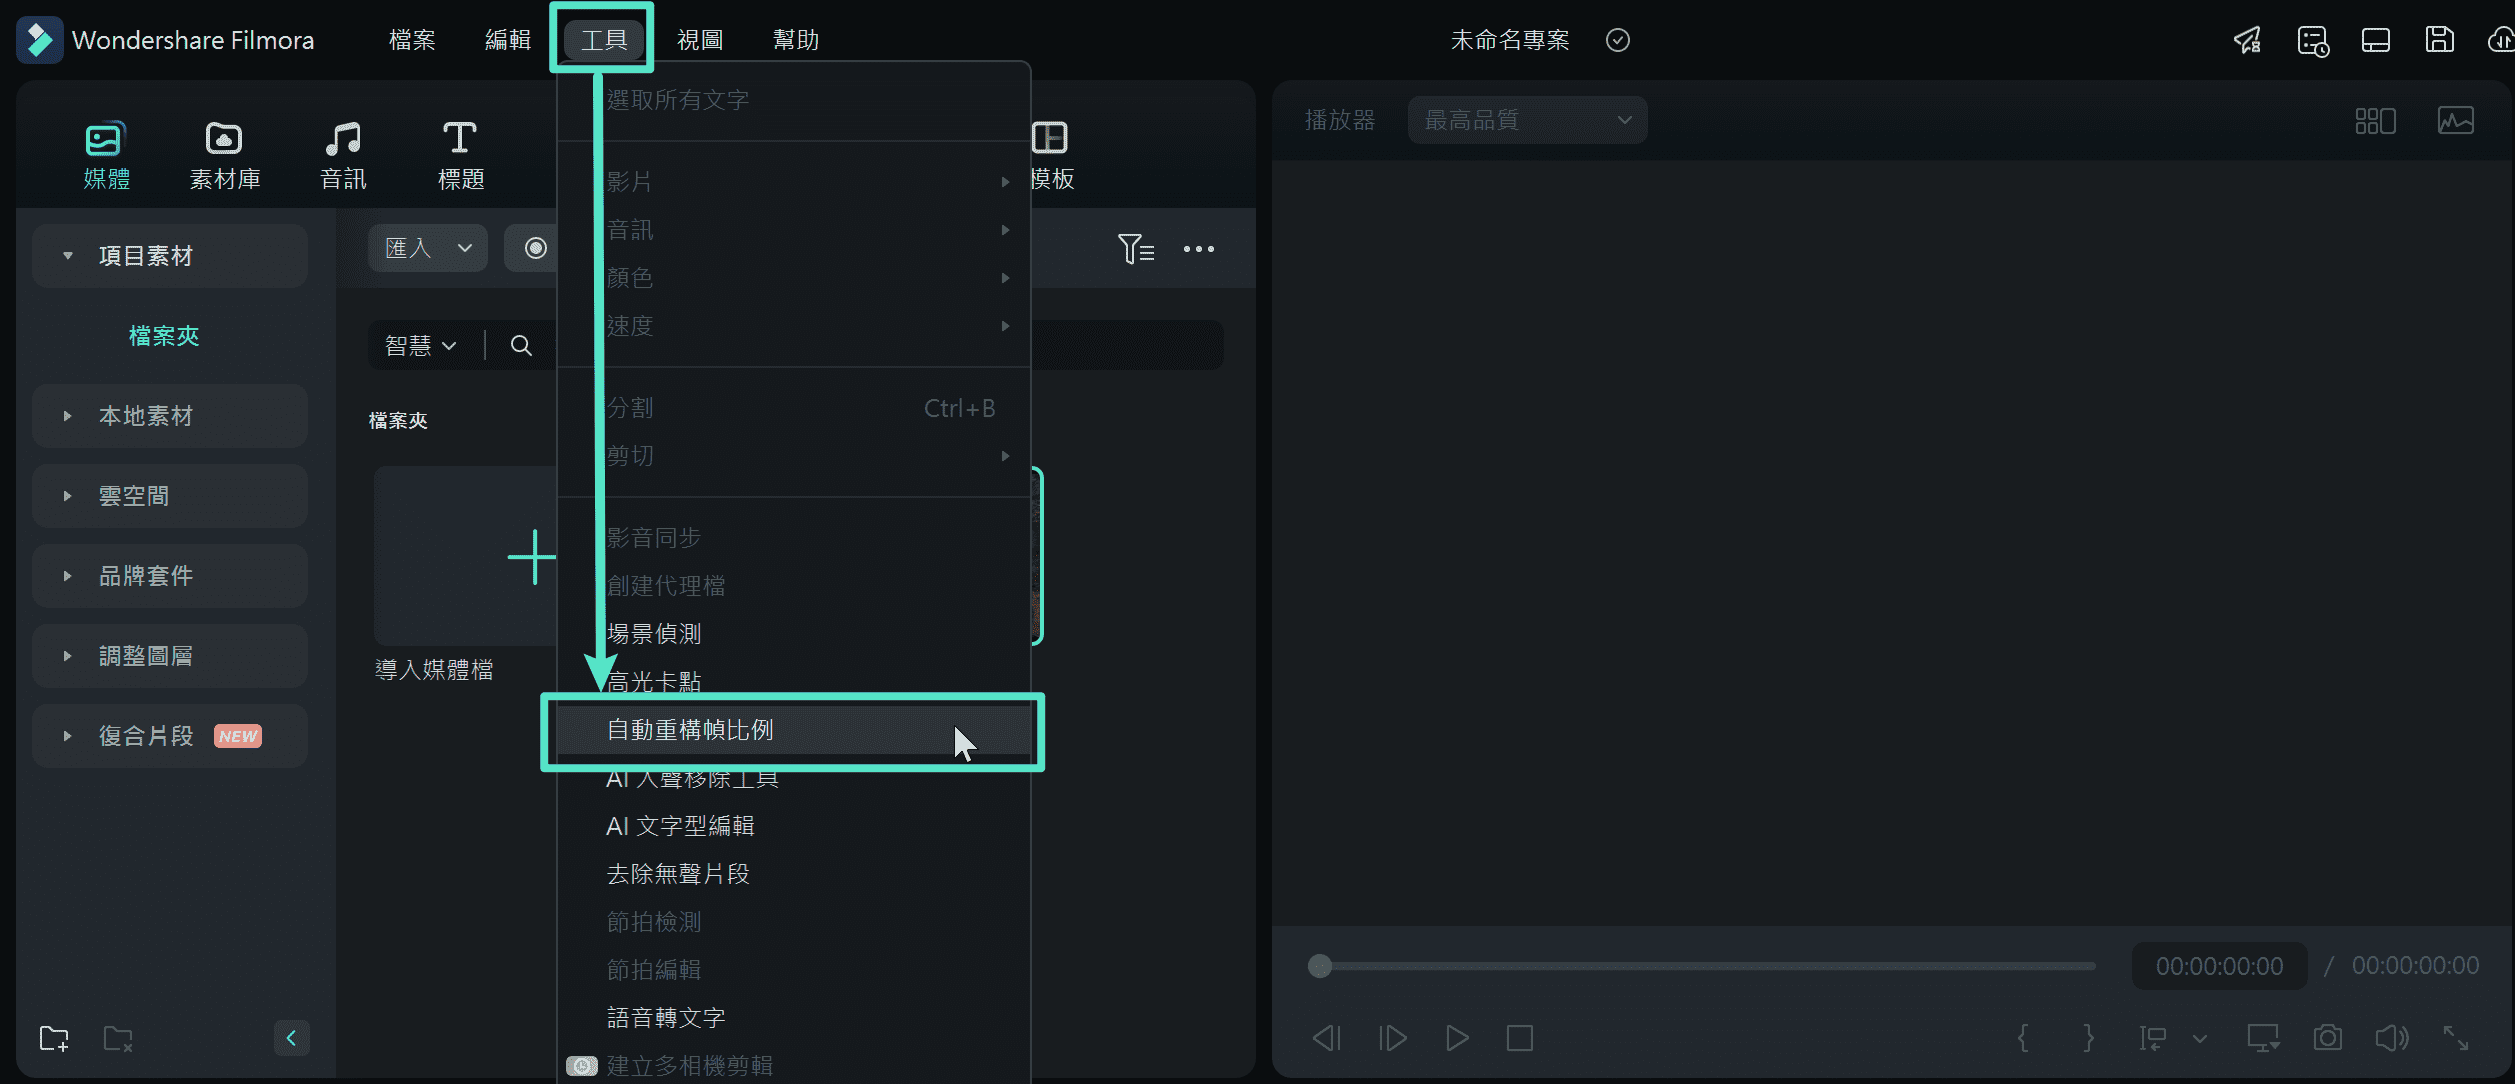
Task: Click the player progress slider handle
Action: [1320, 966]
